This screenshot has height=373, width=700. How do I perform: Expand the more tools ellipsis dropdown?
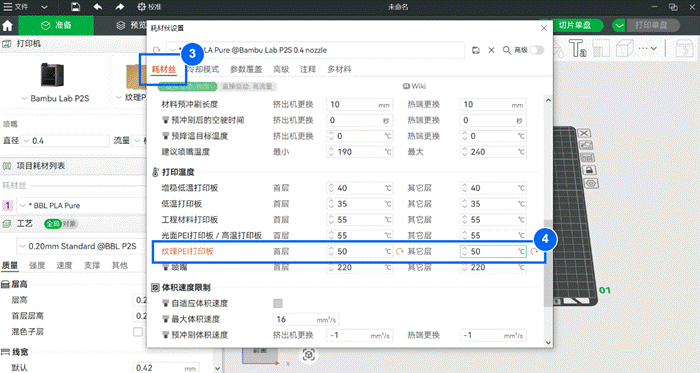coord(647,48)
